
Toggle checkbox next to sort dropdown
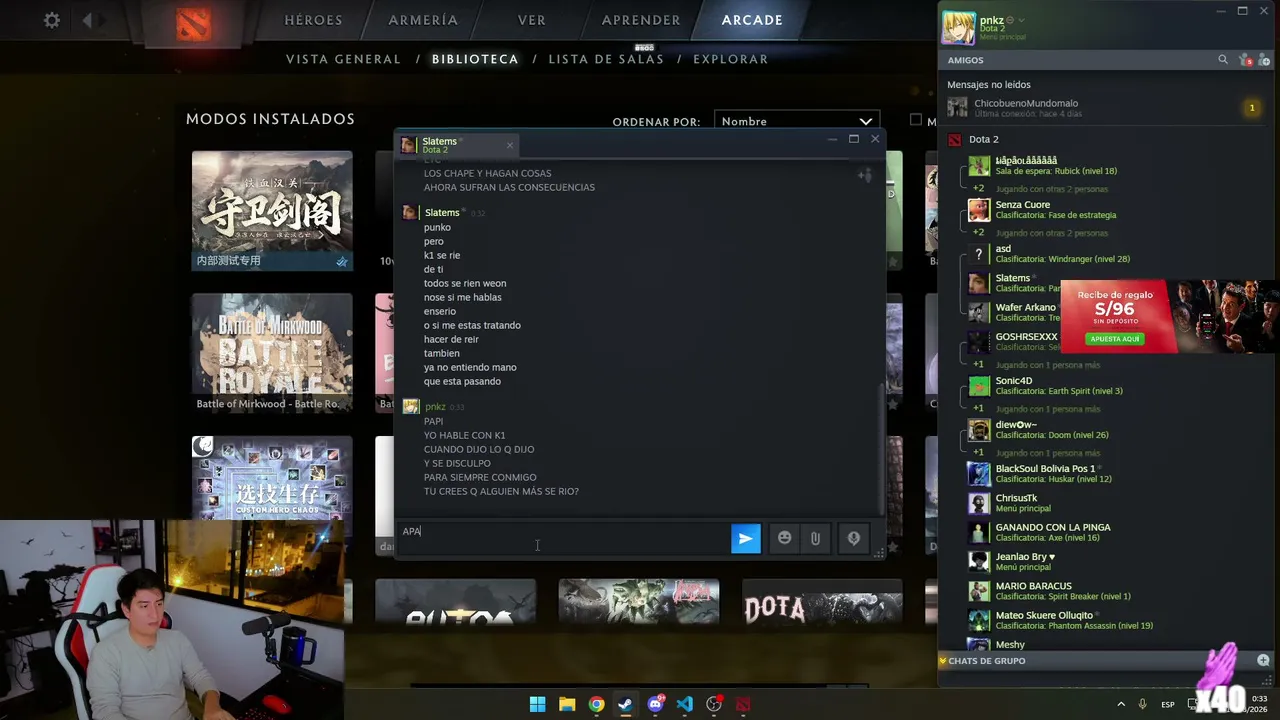tap(915, 120)
